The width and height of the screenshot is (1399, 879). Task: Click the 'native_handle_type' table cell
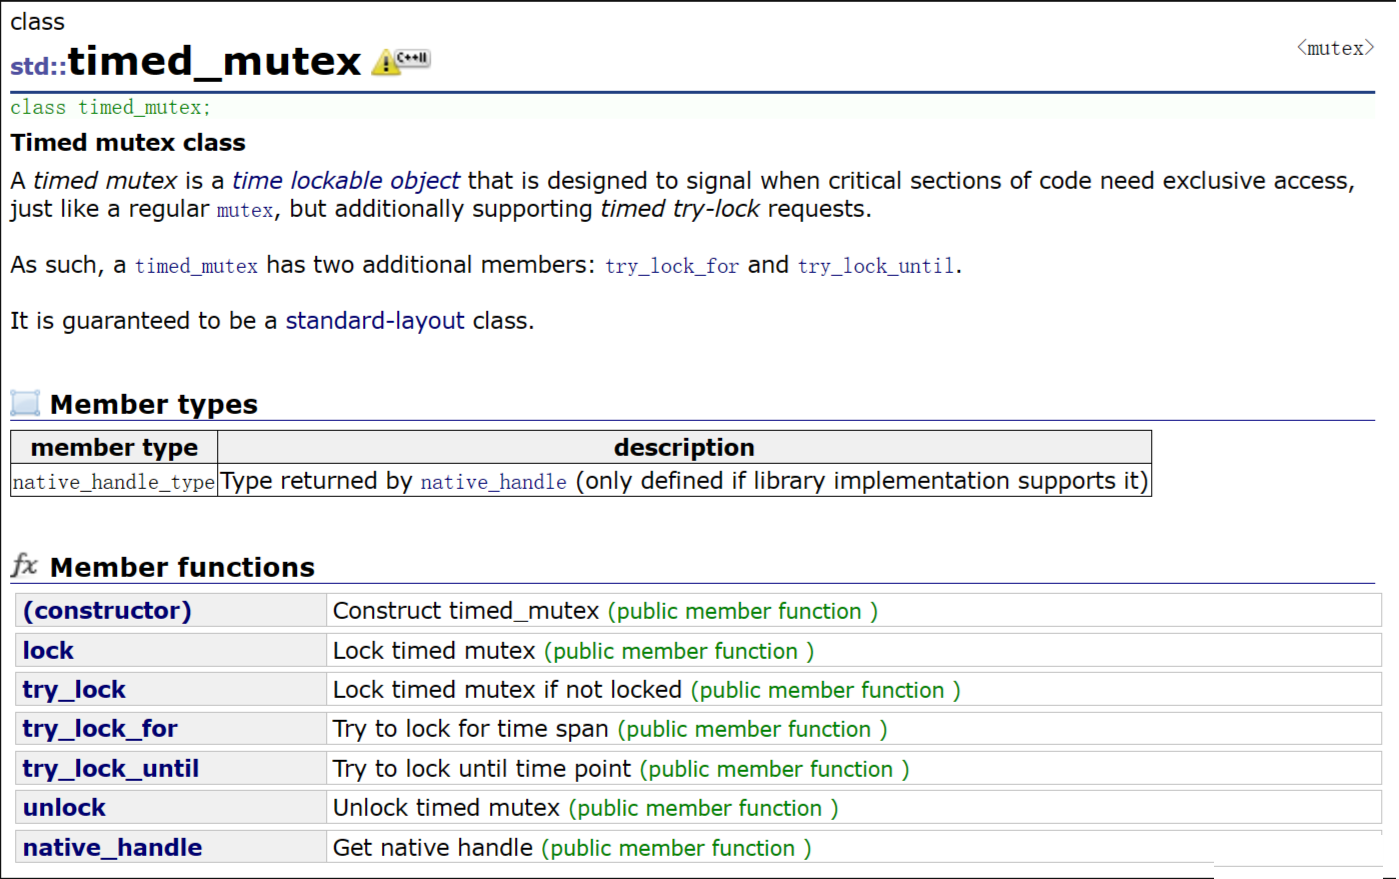tap(114, 481)
